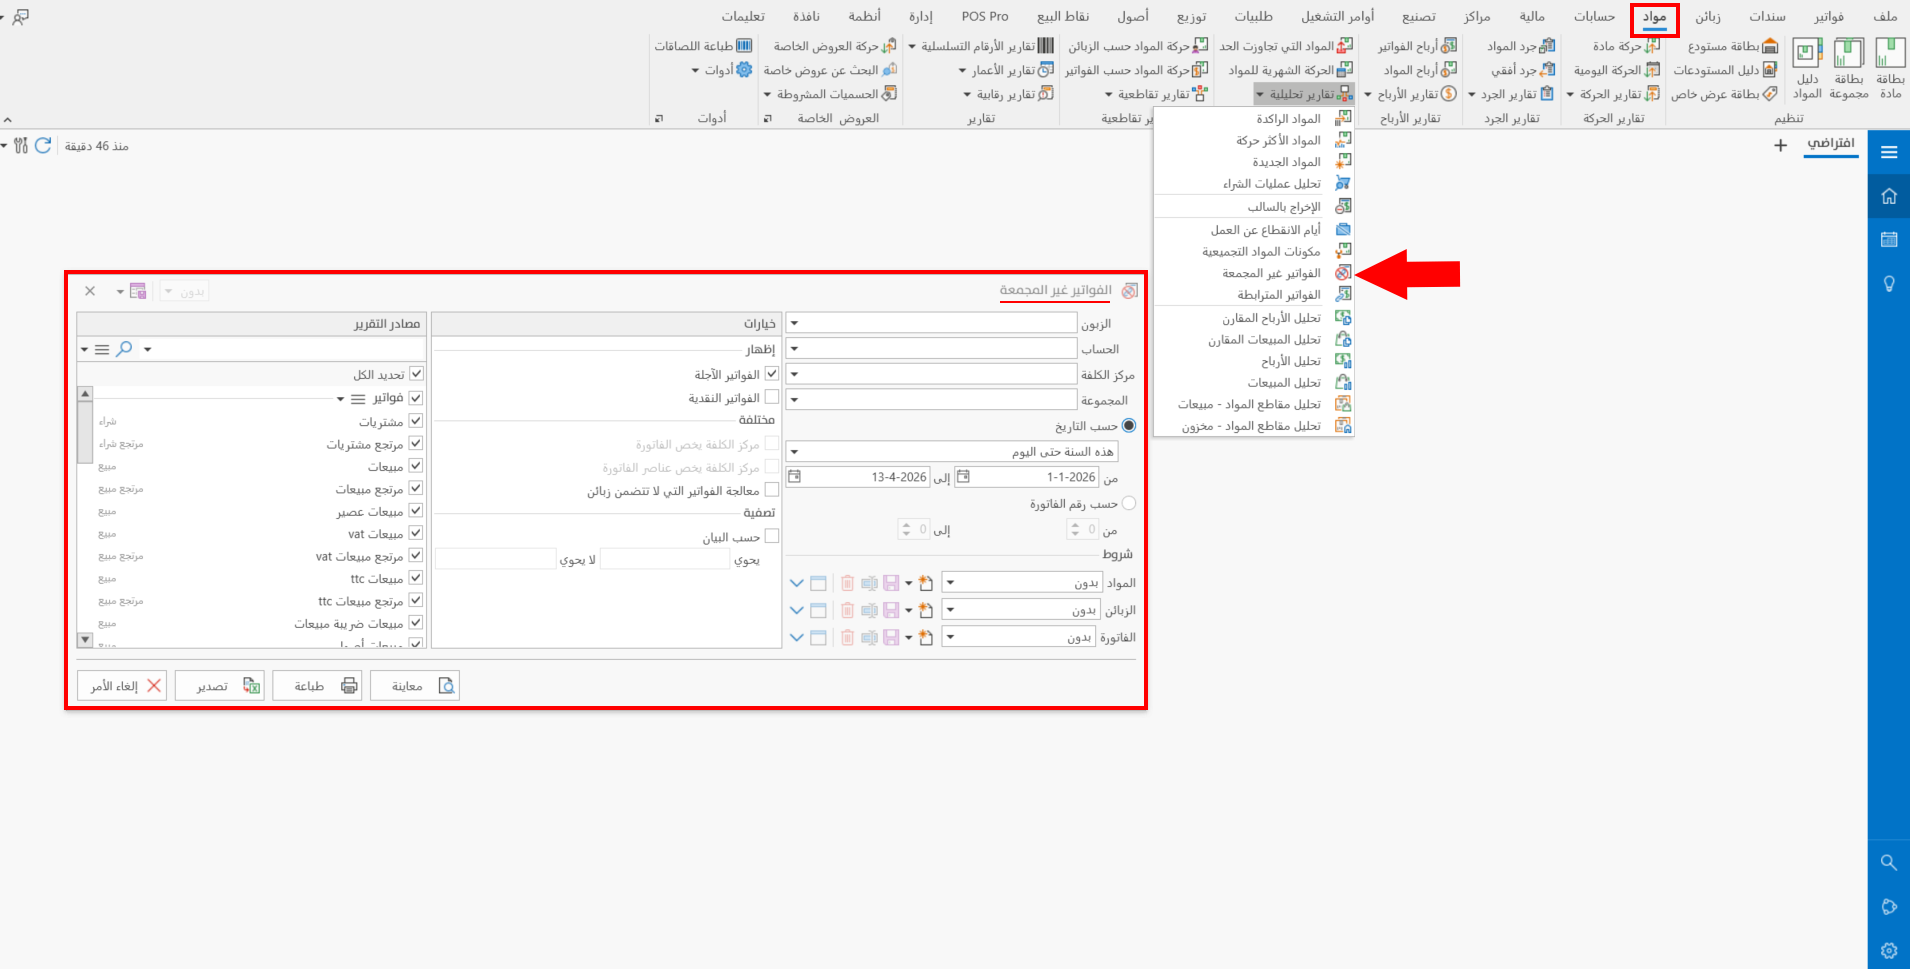The height and width of the screenshot is (969, 1910).
Task: Click the plus icon to add a tab
Action: (1780, 146)
